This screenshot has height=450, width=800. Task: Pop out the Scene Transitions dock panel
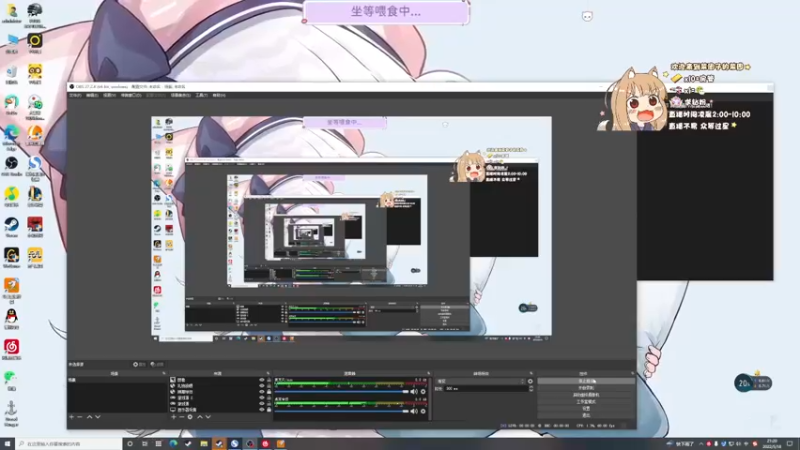point(531,373)
